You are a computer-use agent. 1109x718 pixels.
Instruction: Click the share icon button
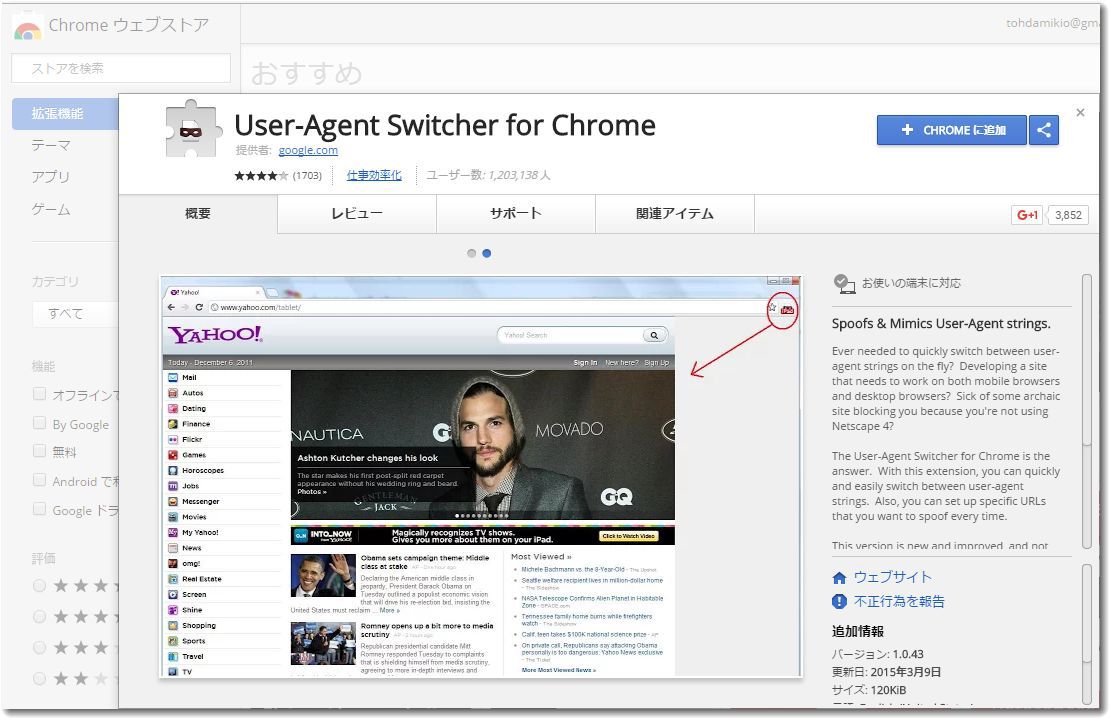tap(1044, 130)
